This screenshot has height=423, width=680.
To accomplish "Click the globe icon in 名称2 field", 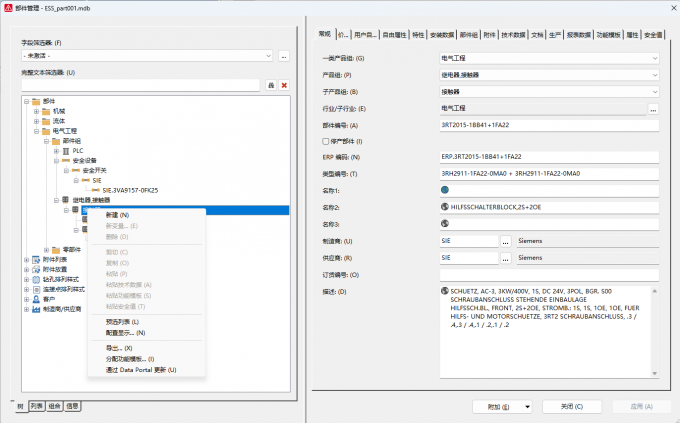I will (445, 207).
